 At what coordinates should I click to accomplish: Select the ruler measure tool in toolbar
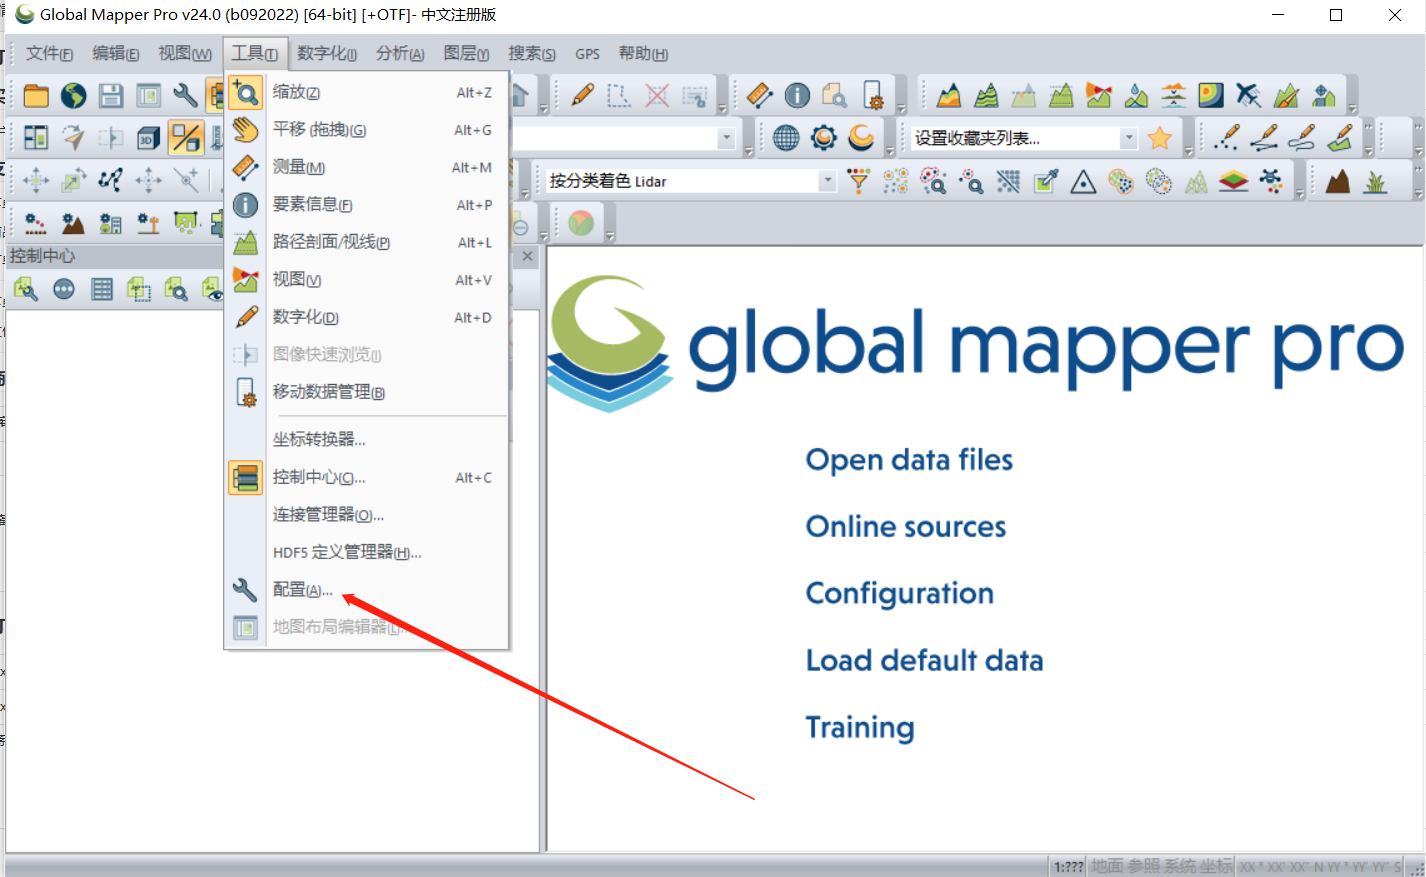point(760,95)
